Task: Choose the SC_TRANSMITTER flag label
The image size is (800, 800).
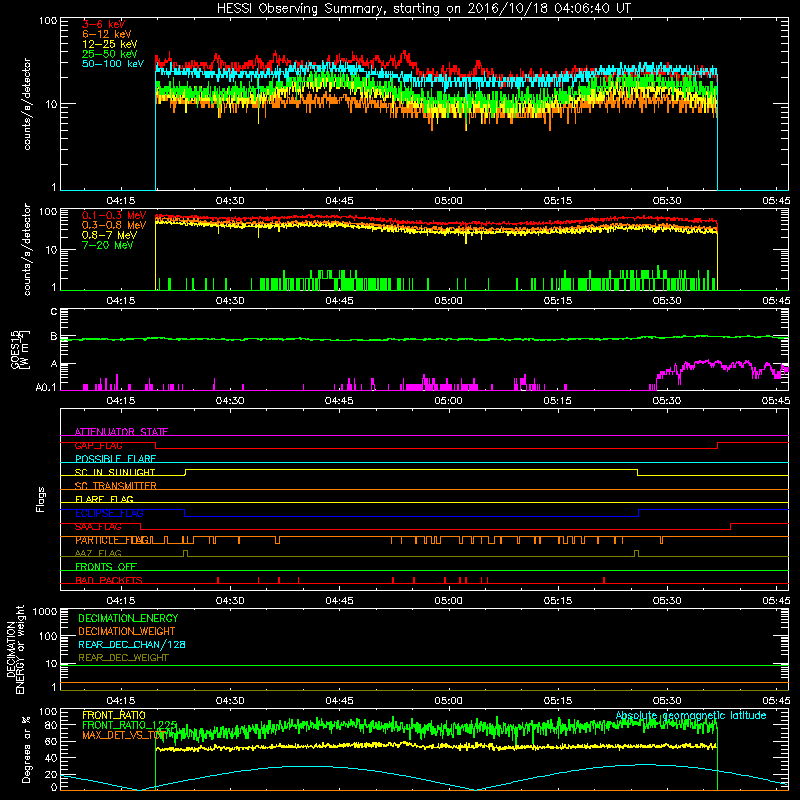Action: pyautogui.click(x=115, y=485)
